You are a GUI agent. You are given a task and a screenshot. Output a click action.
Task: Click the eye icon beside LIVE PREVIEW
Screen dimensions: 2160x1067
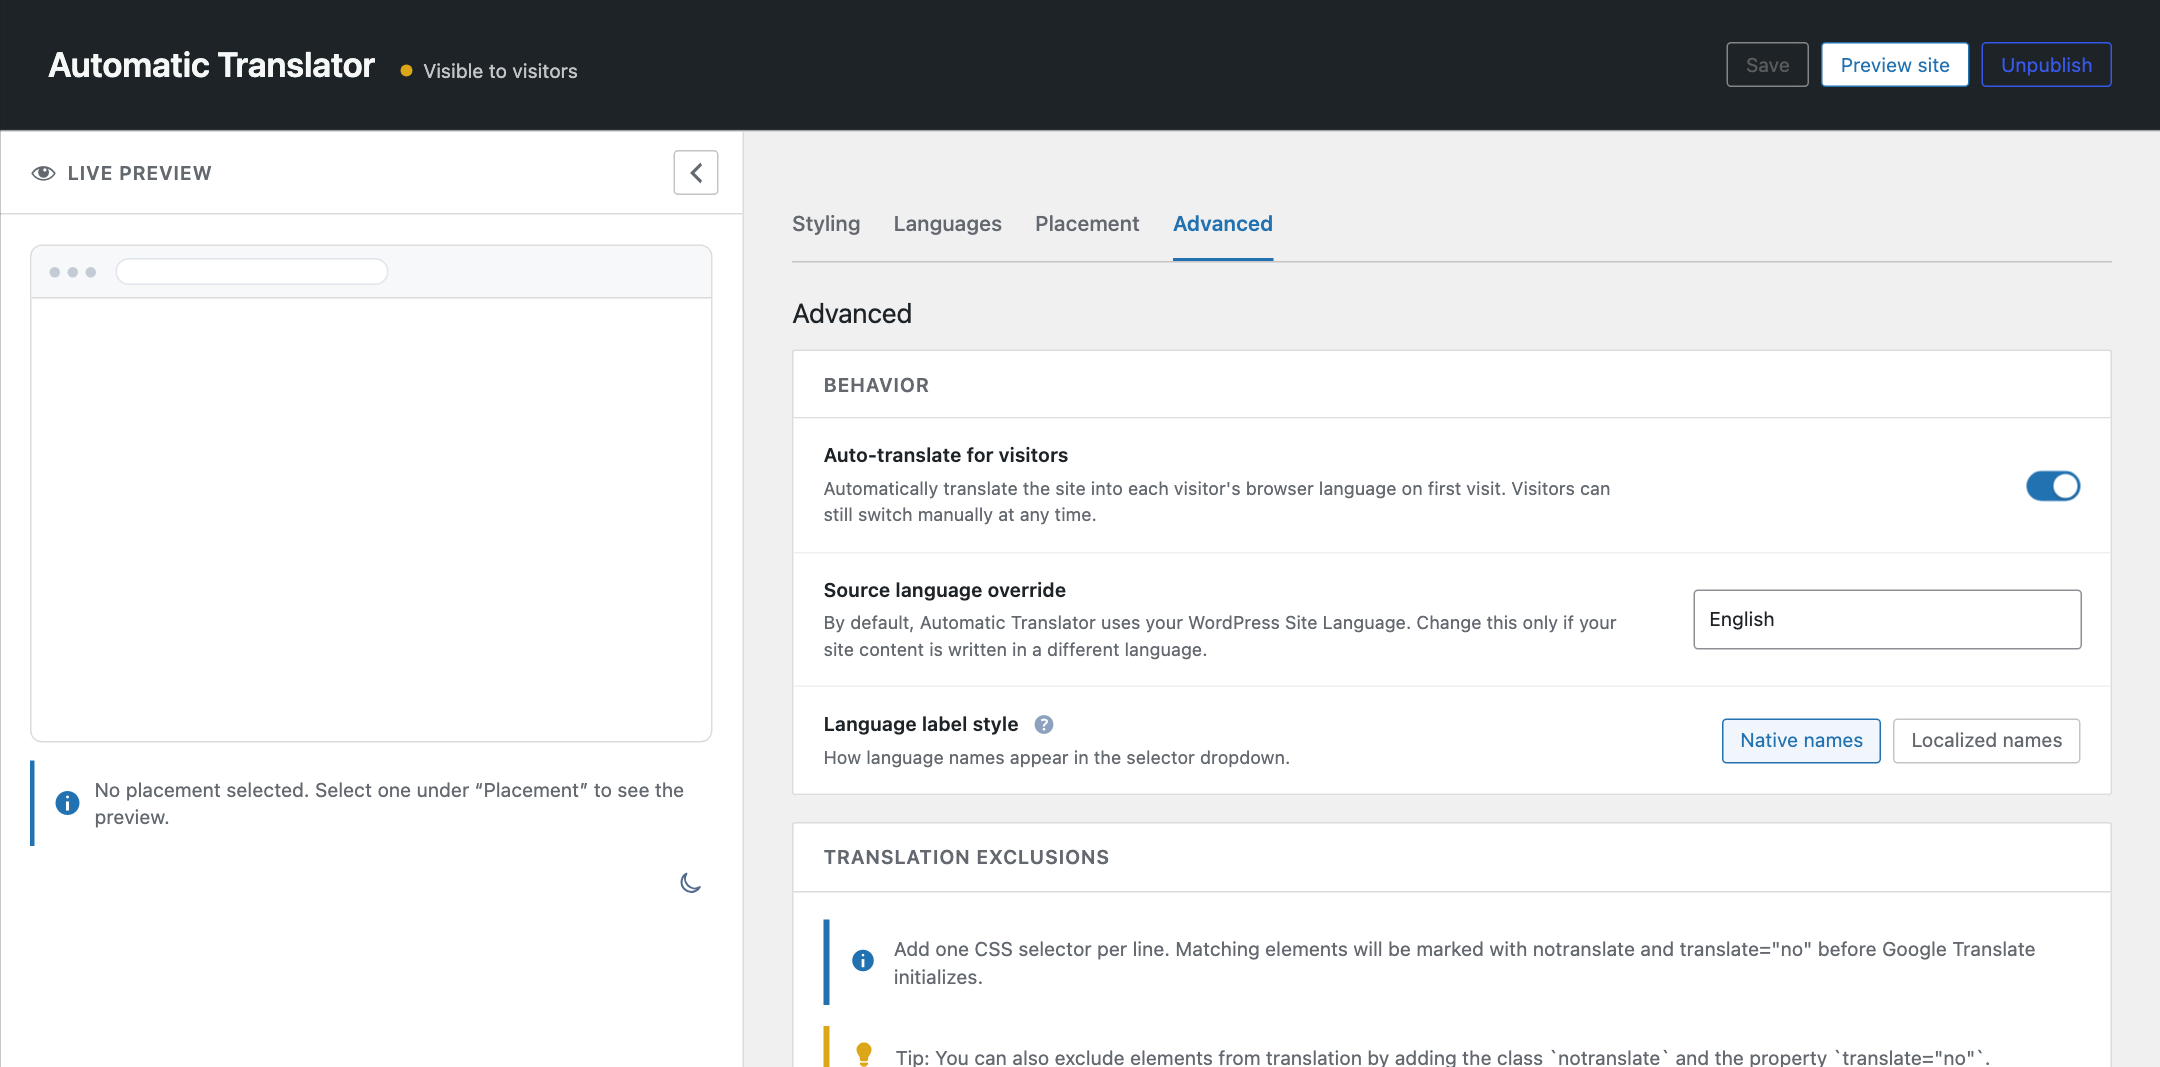tap(43, 173)
